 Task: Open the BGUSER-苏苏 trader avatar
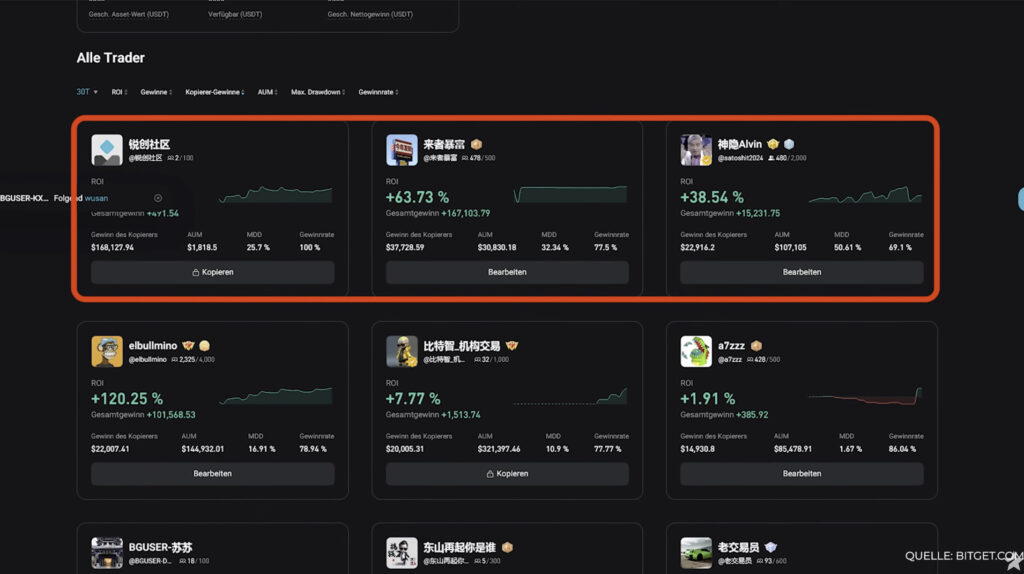pyautogui.click(x=106, y=552)
